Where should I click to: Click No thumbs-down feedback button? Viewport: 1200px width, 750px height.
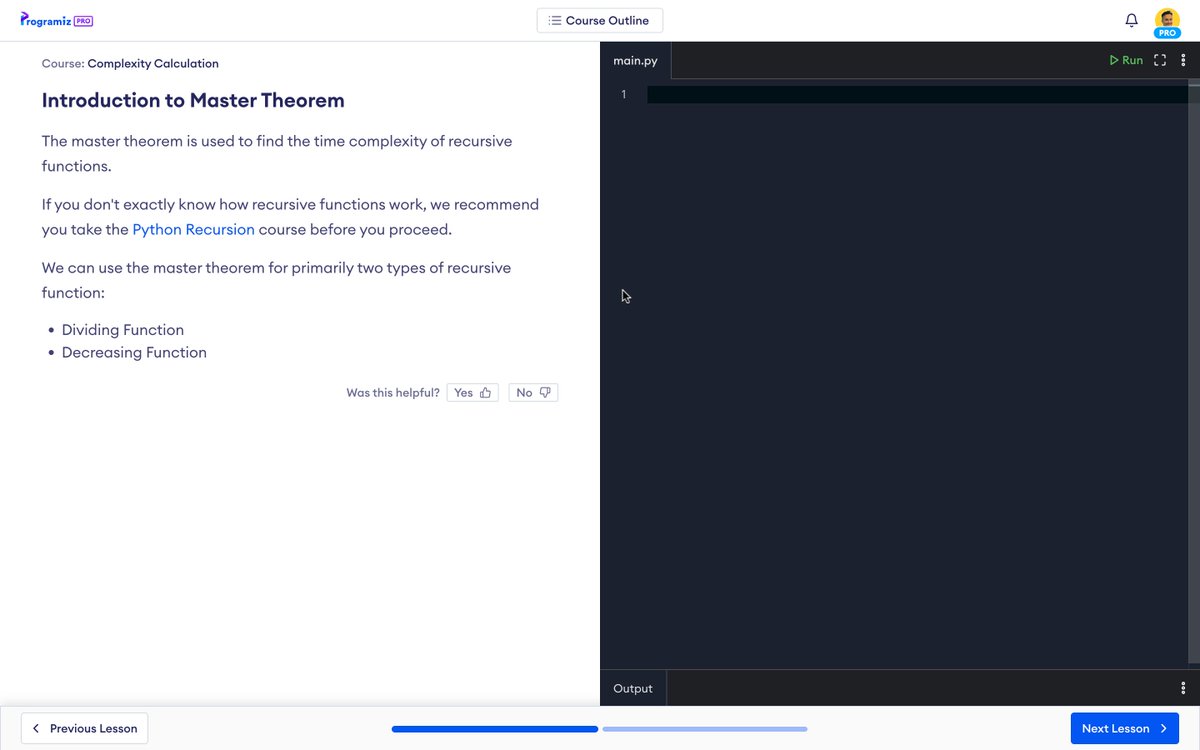pos(533,393)
